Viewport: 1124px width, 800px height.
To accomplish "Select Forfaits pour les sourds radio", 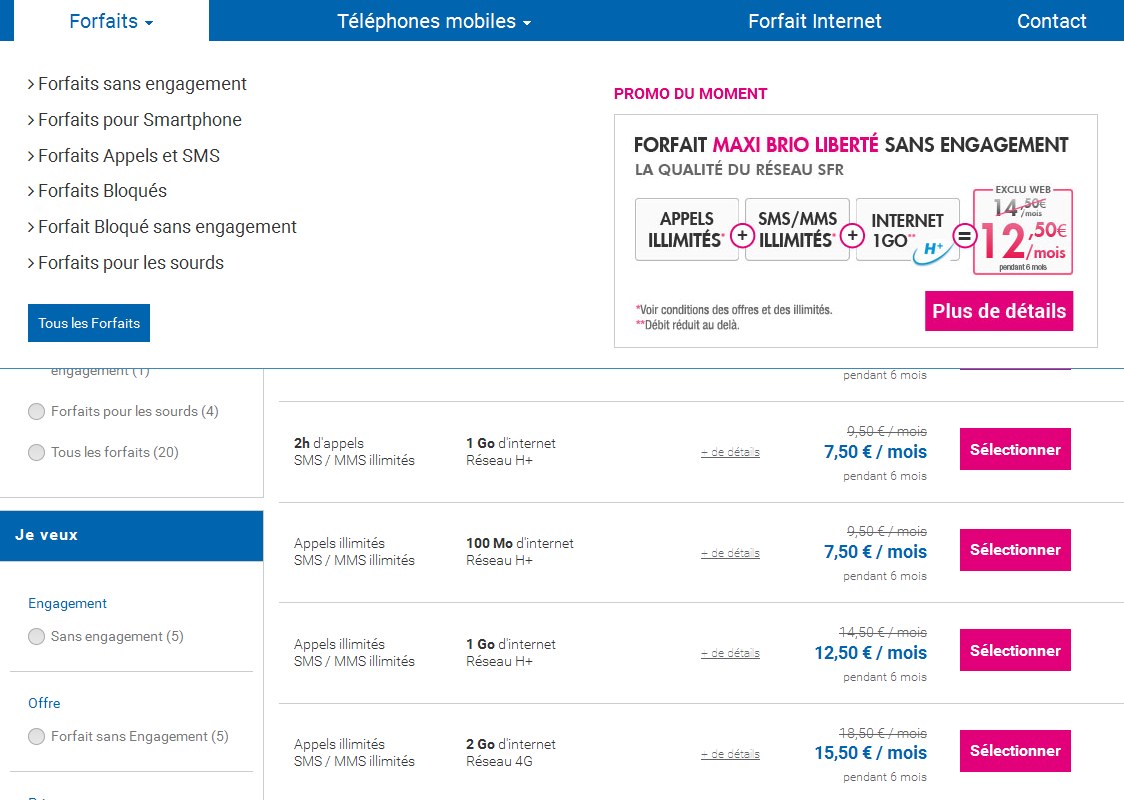I will click(x=37, y=412).
